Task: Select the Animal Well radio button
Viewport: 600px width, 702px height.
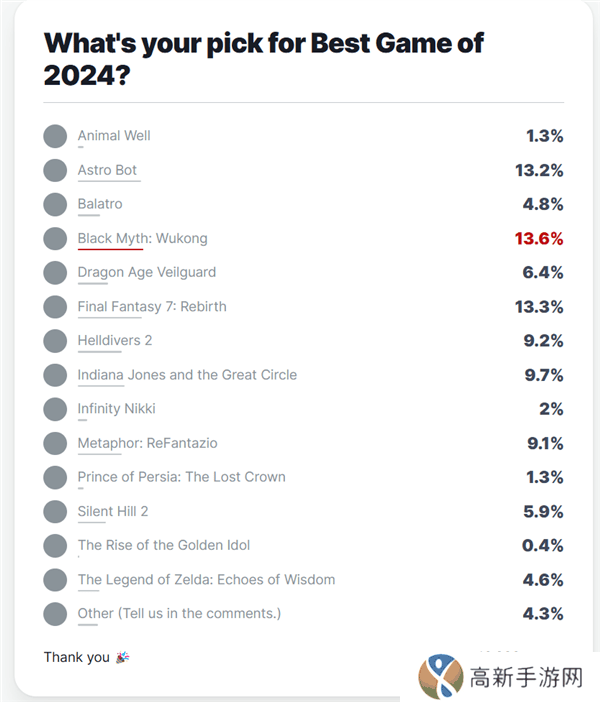Action: pos(55,136)
